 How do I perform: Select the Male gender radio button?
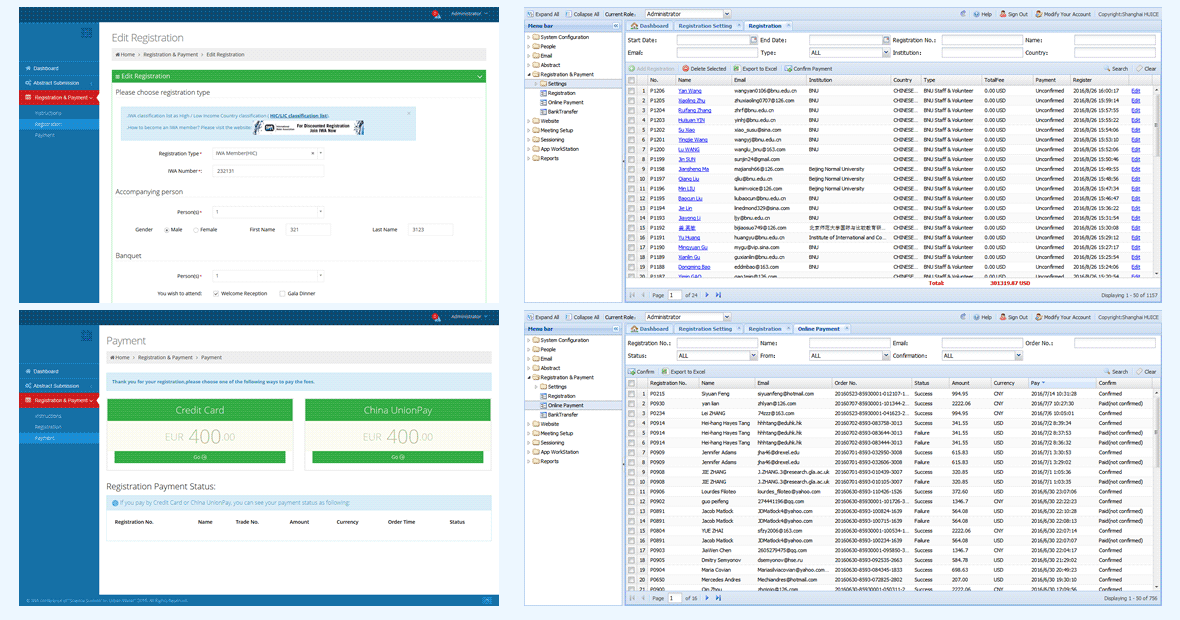(166, 230)
